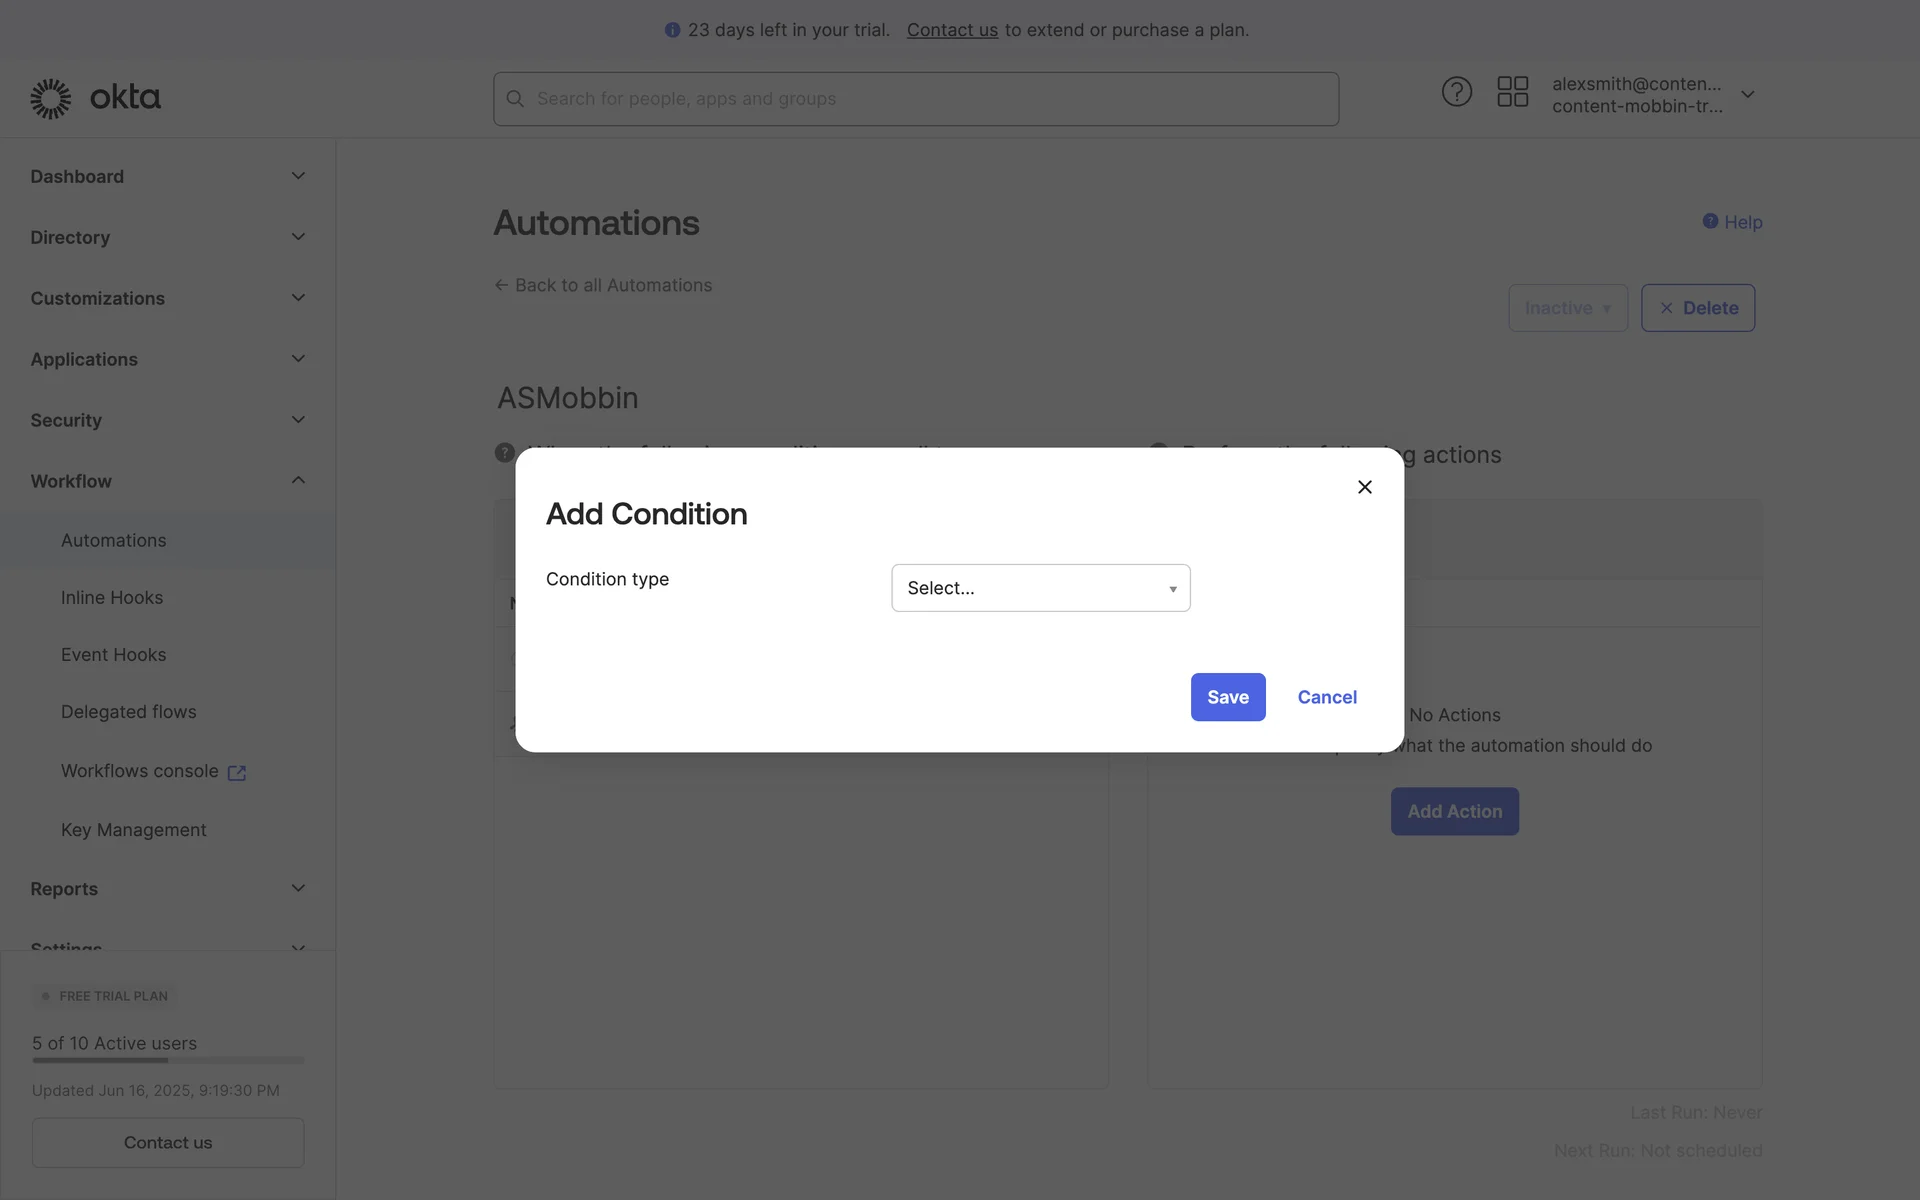Save the new condition
Image resolution: width=1920 pixels, height=1200 pixels.
[x=1227, y=697]
